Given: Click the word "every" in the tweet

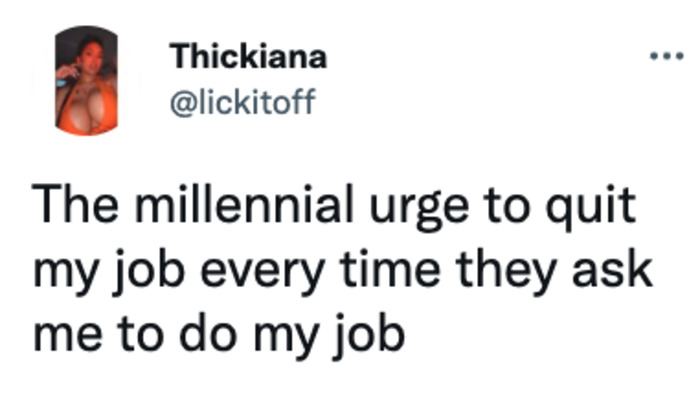Looking at the screenshot, I should 262,274.
